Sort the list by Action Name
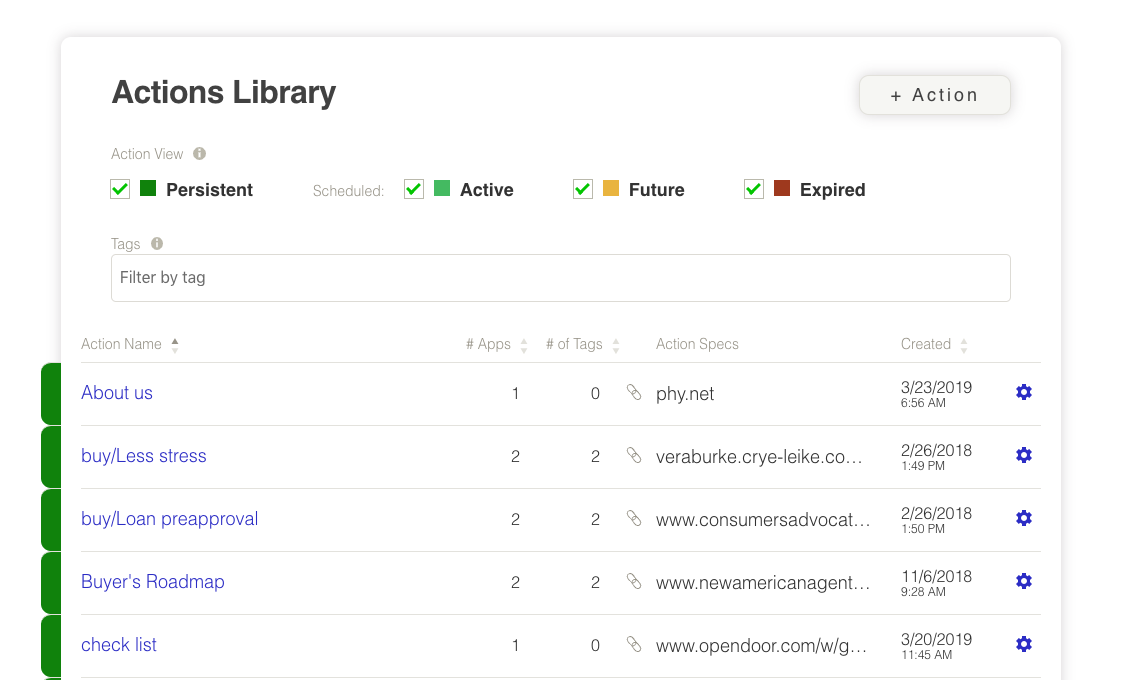 tap(175, 345)
